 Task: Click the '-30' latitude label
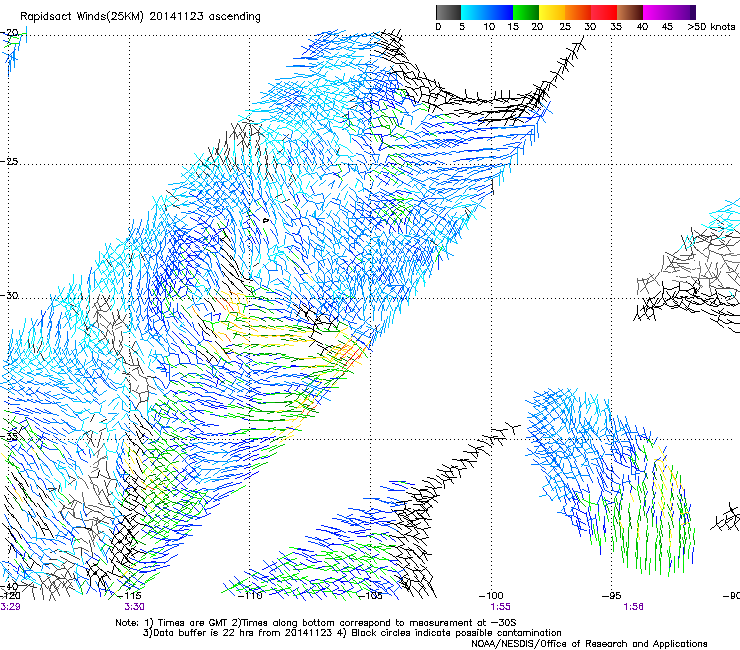coord(9,295)
